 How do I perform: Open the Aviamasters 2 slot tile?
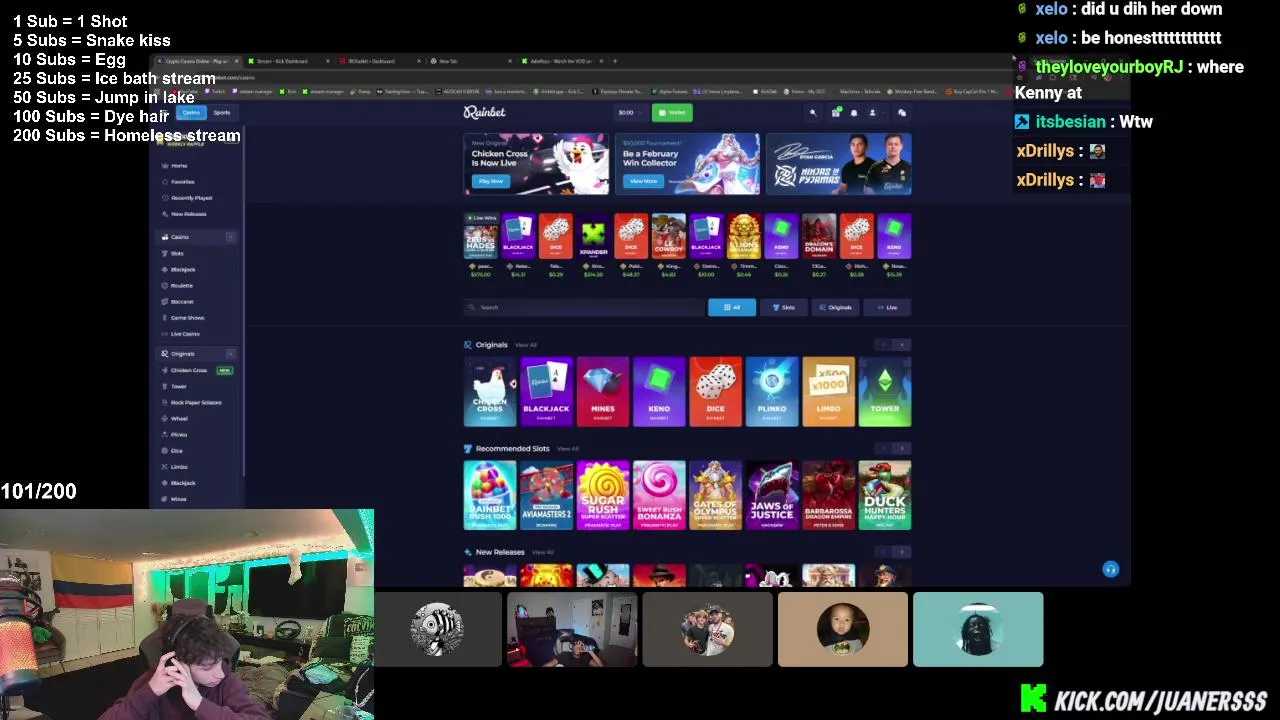(x=546, y=495)
